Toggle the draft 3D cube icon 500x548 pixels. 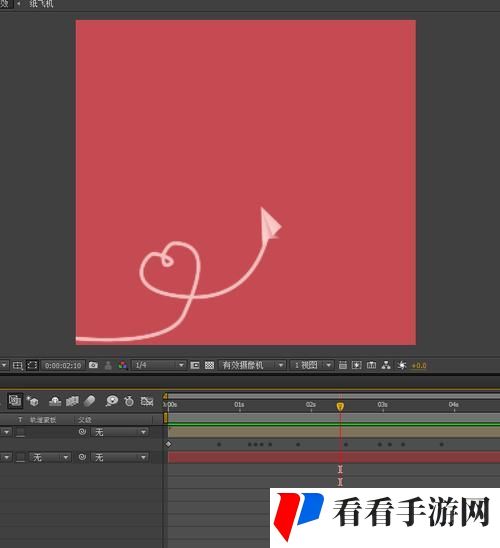[33, 401]
